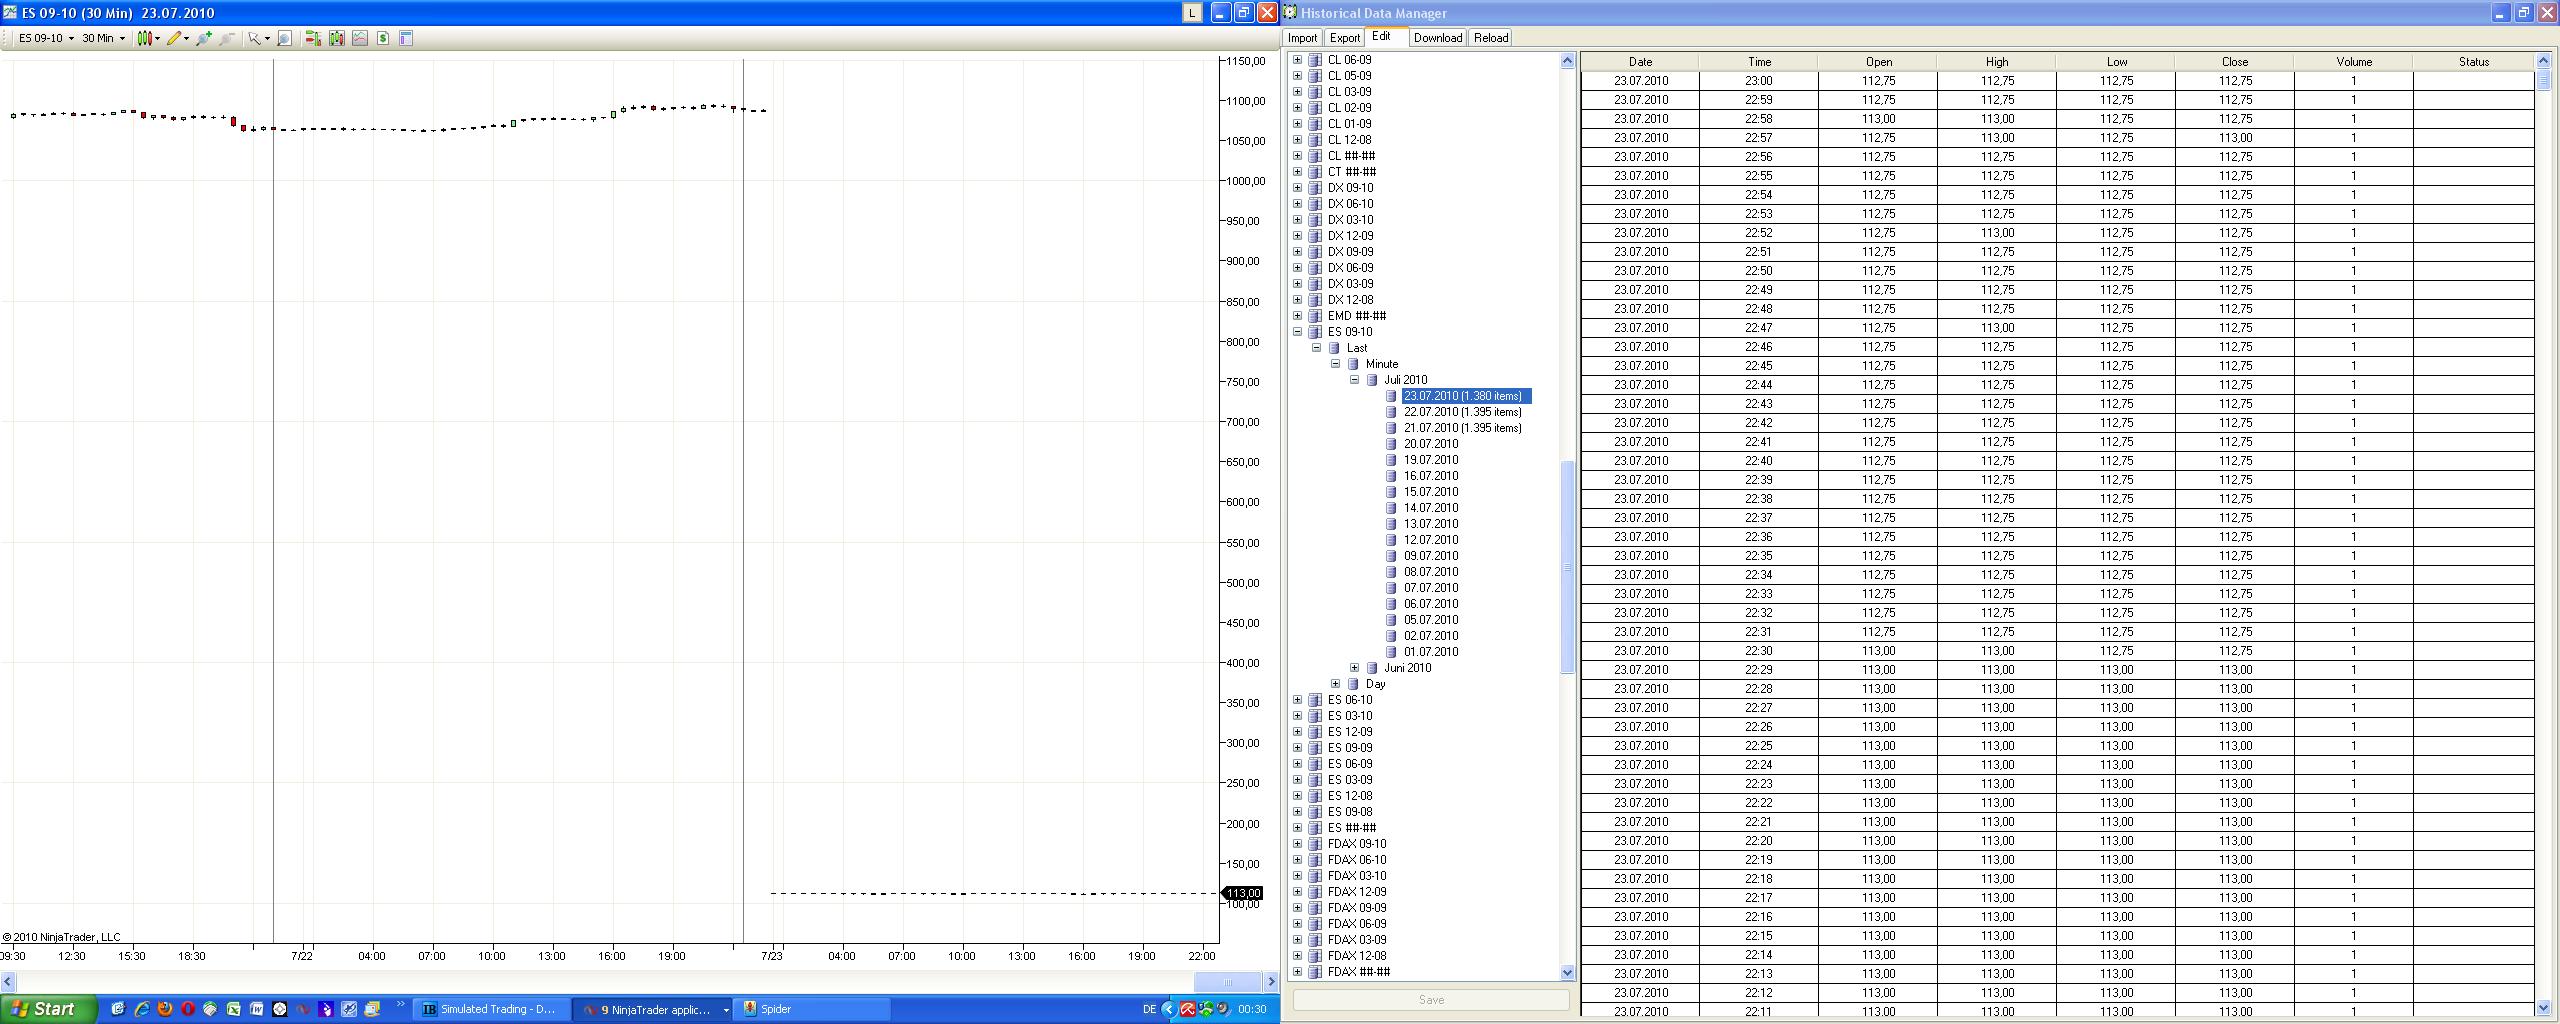2560x1024 pixels.
Task: Collapse the Juli 2010 node
Action: [x=1354, y=380]
